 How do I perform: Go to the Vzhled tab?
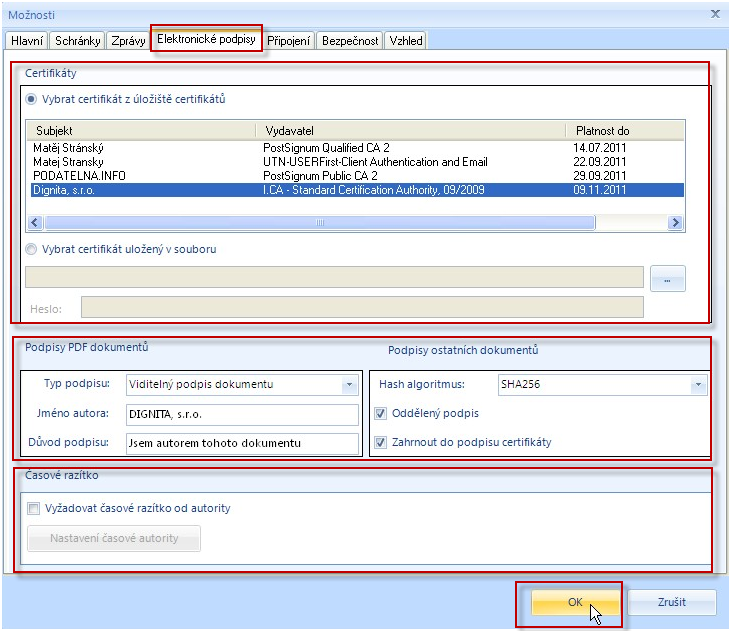click(x=406, y=41)
